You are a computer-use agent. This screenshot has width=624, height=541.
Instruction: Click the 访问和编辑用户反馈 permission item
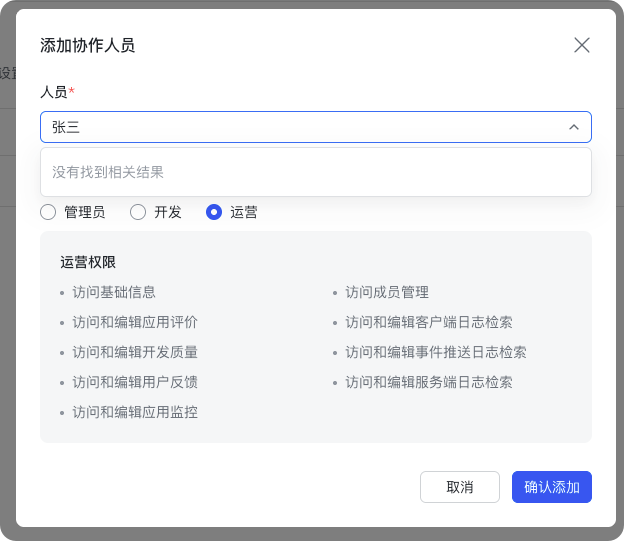(135, 382)
